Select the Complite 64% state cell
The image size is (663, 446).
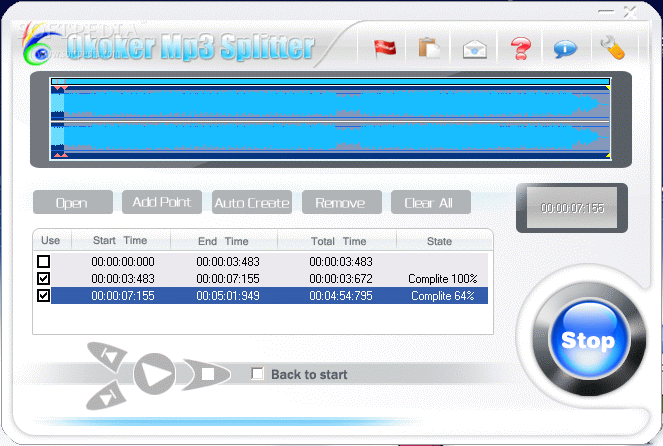click(443, 296)
